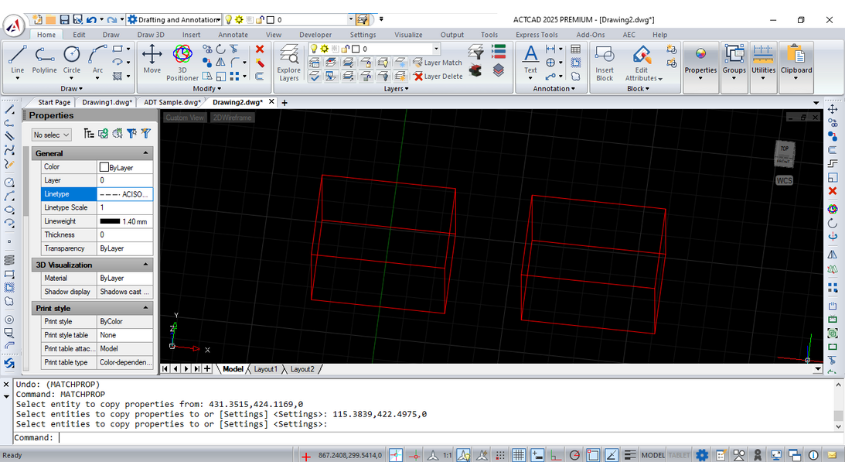Toggle lineweight display in status bar
This screenshot has height=475, width=845.
coord(629,455)
